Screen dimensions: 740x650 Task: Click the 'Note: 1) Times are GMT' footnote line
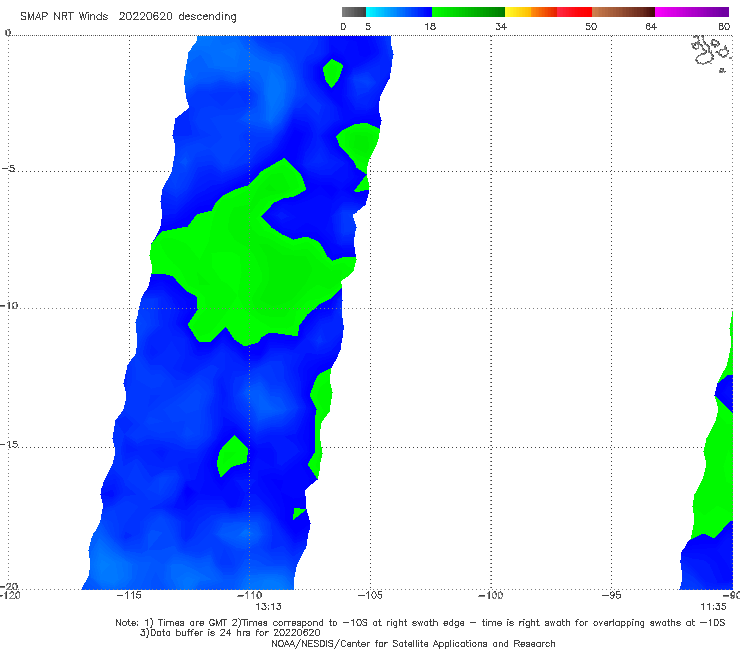point(420,623)
